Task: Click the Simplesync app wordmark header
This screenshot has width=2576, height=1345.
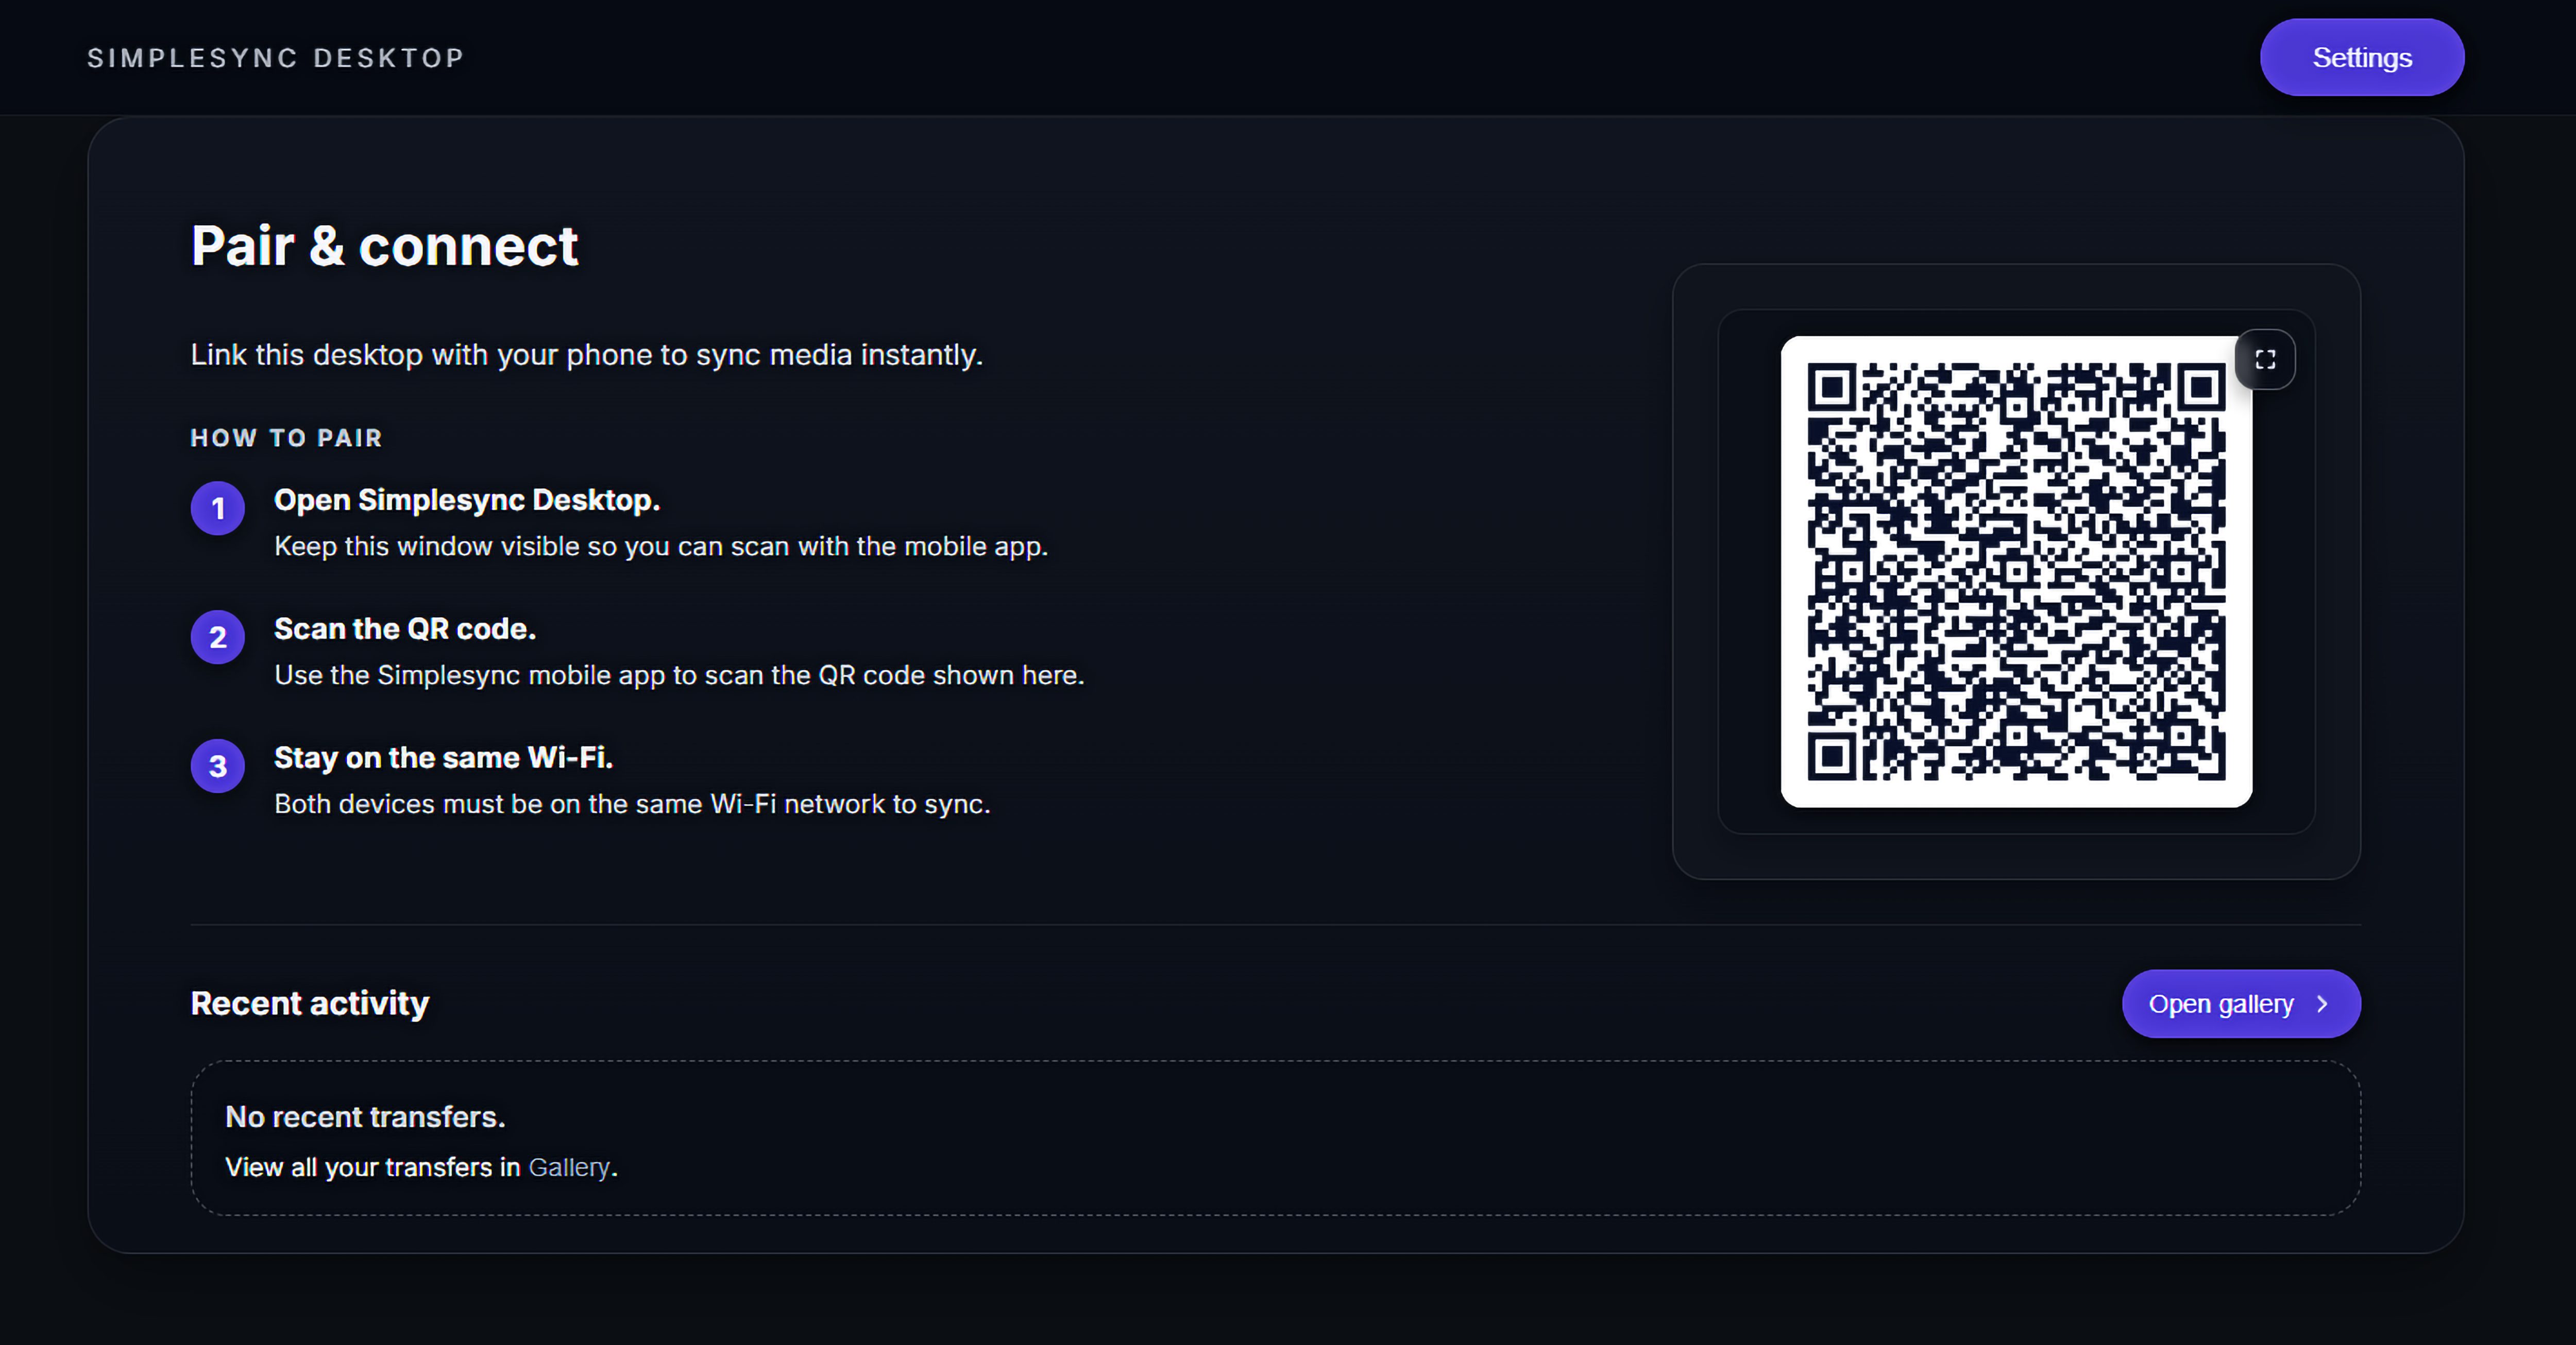Action: [276, 57]
